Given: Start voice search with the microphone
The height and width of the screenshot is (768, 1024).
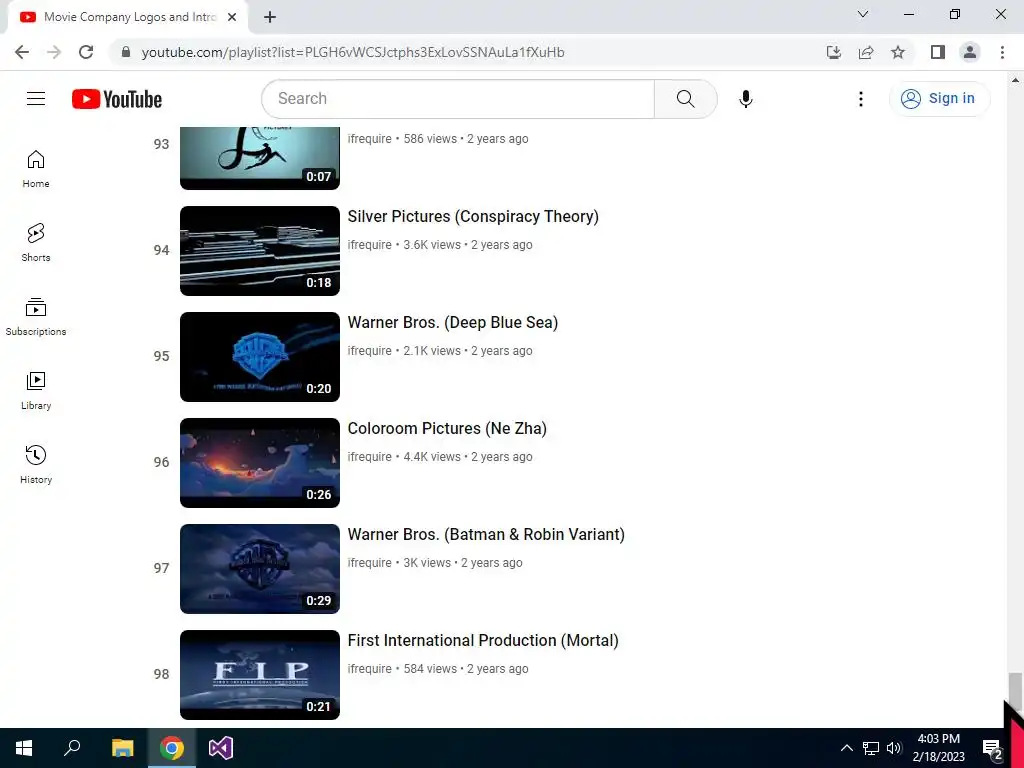Looking at the screenshot, I should point(746,99).
